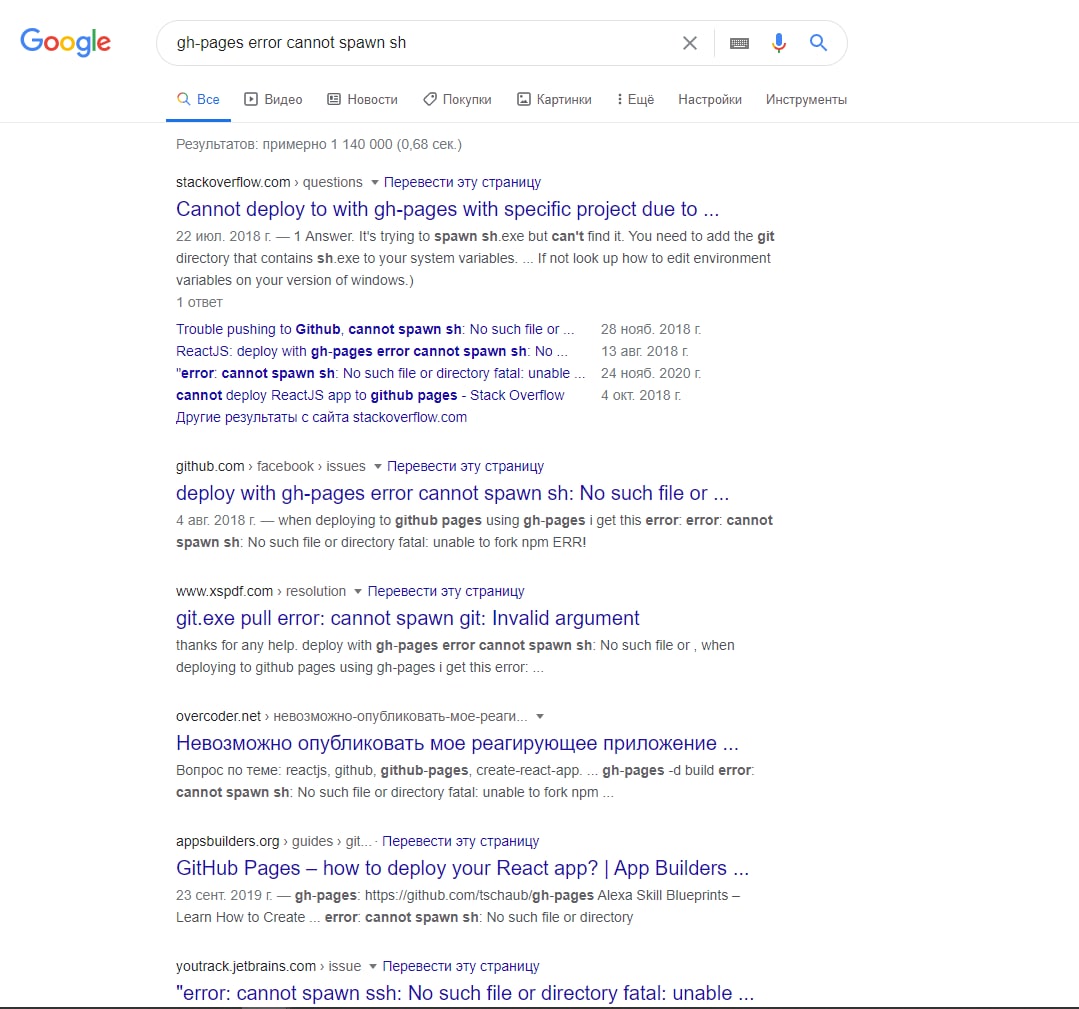Switch to the Новости tab

362,99
